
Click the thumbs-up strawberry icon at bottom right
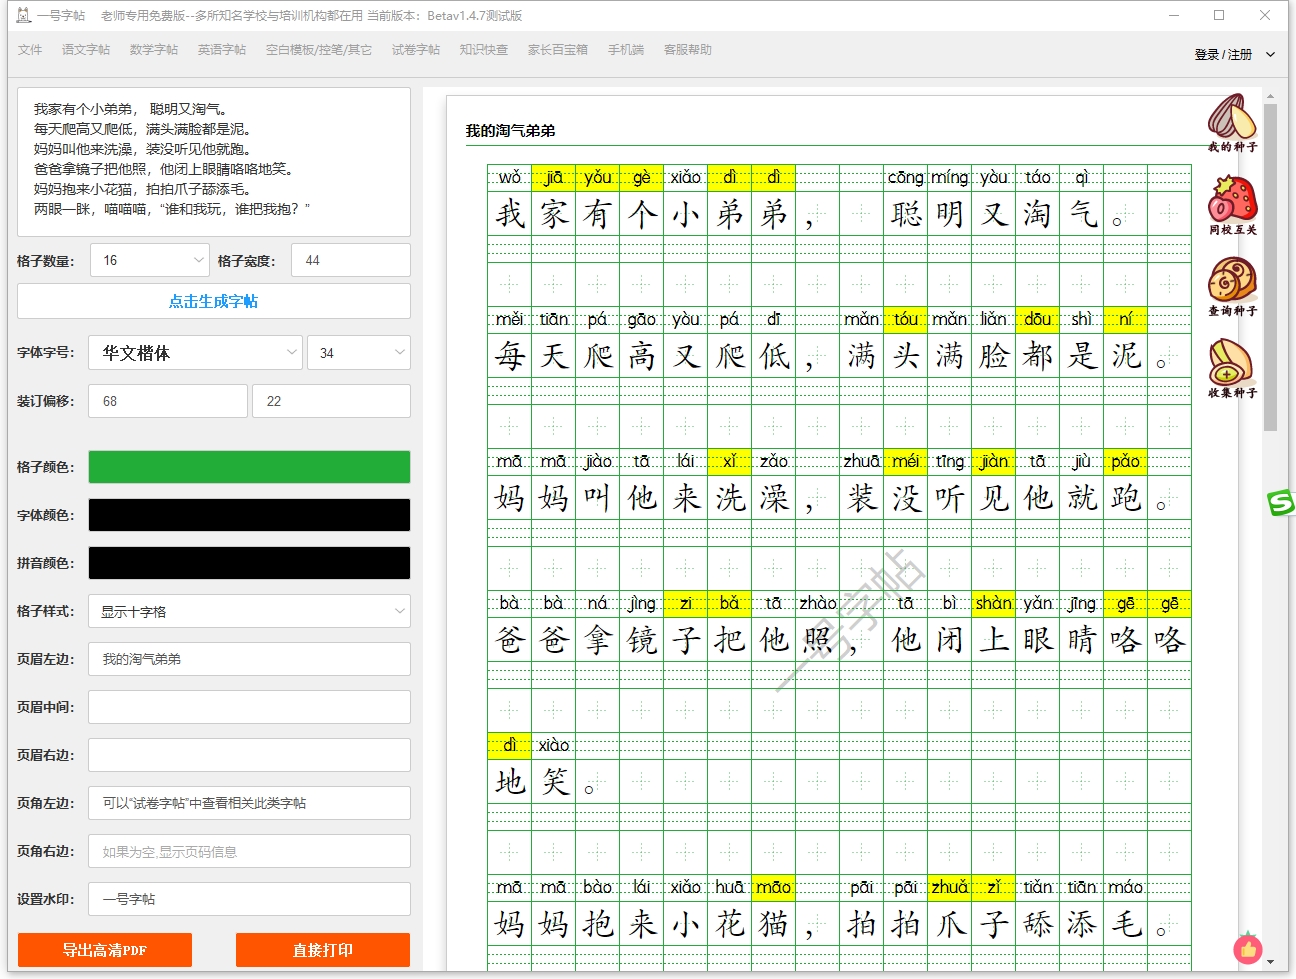1248,948
